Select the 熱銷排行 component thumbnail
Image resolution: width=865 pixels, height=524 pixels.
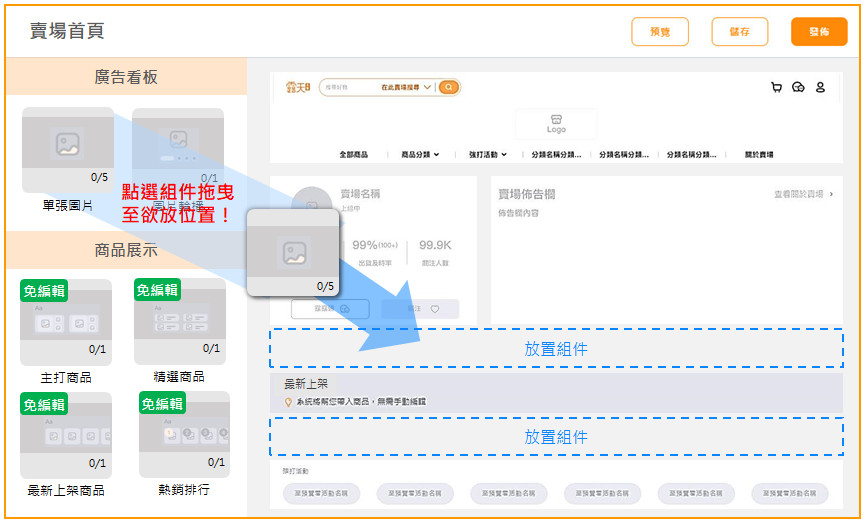(x=184, y=435)
